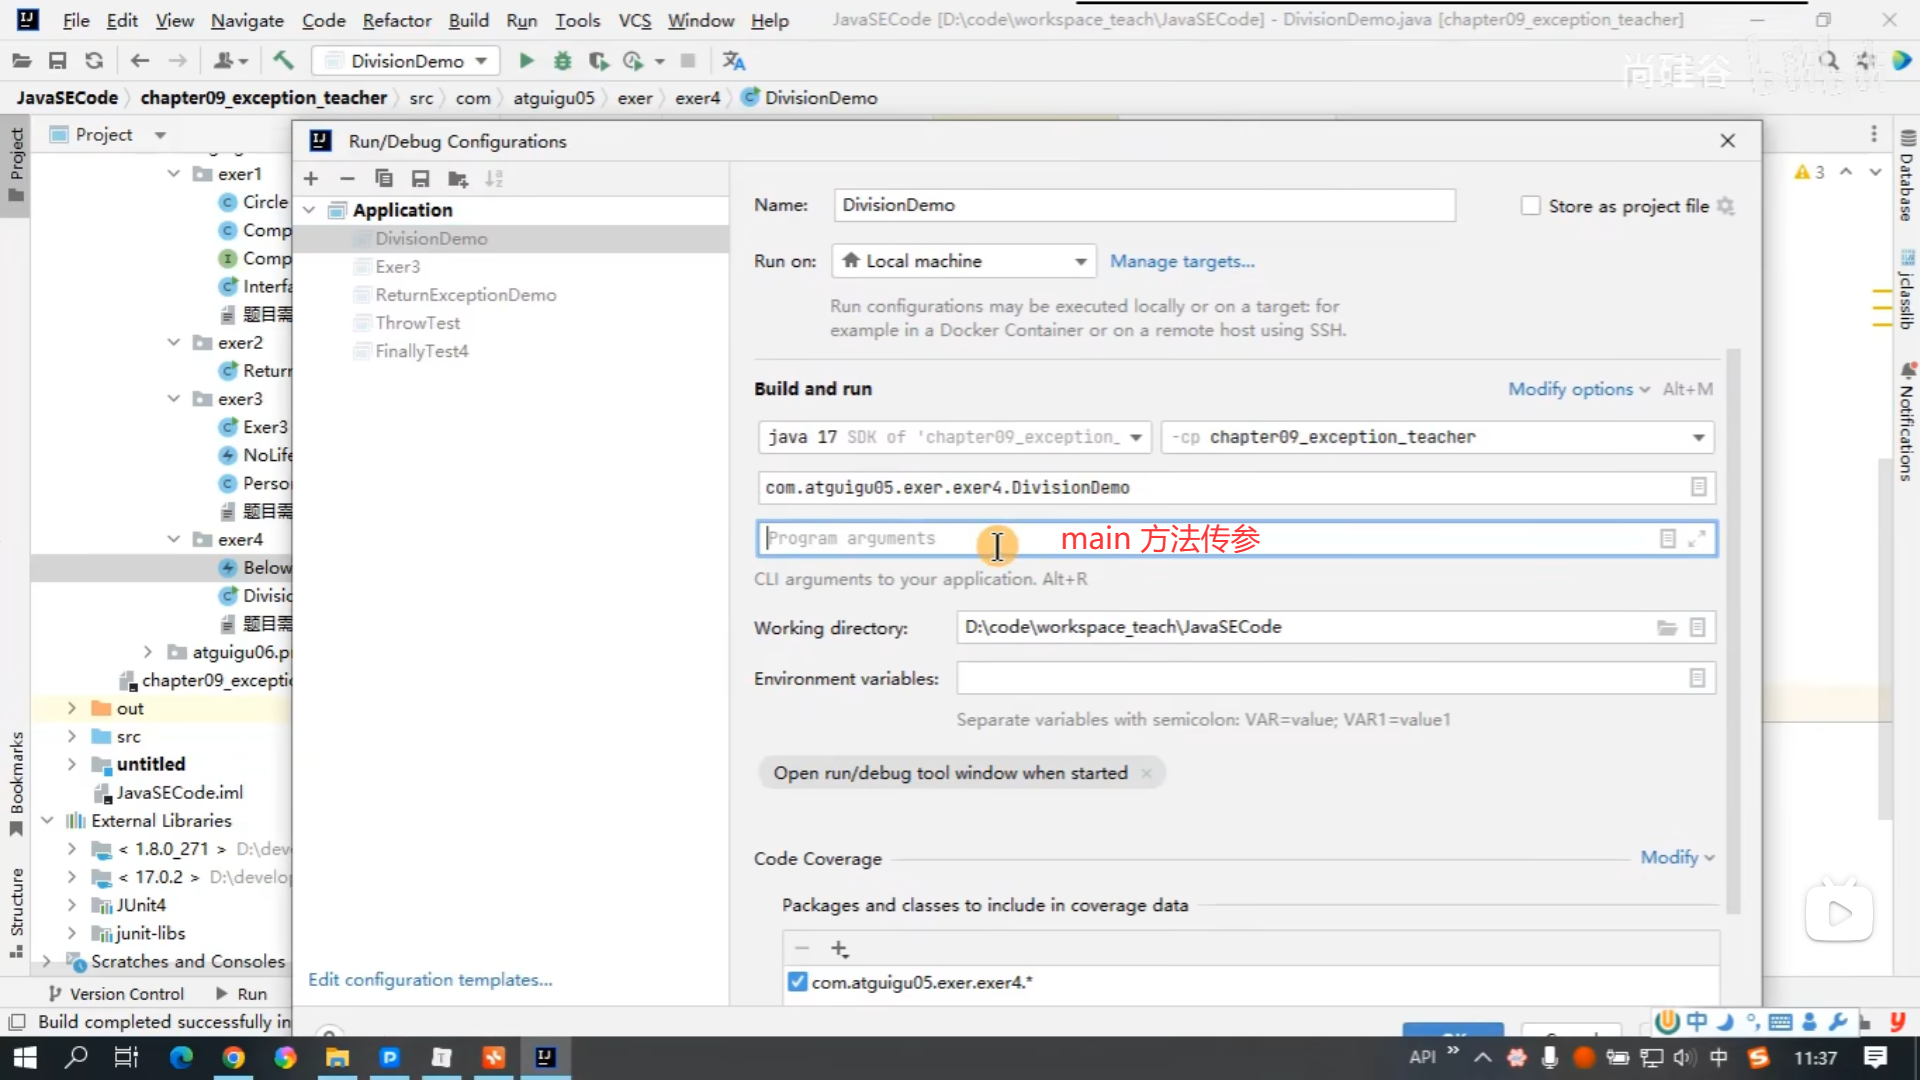Click the Build hammer icon

click(x=284, y=61)
